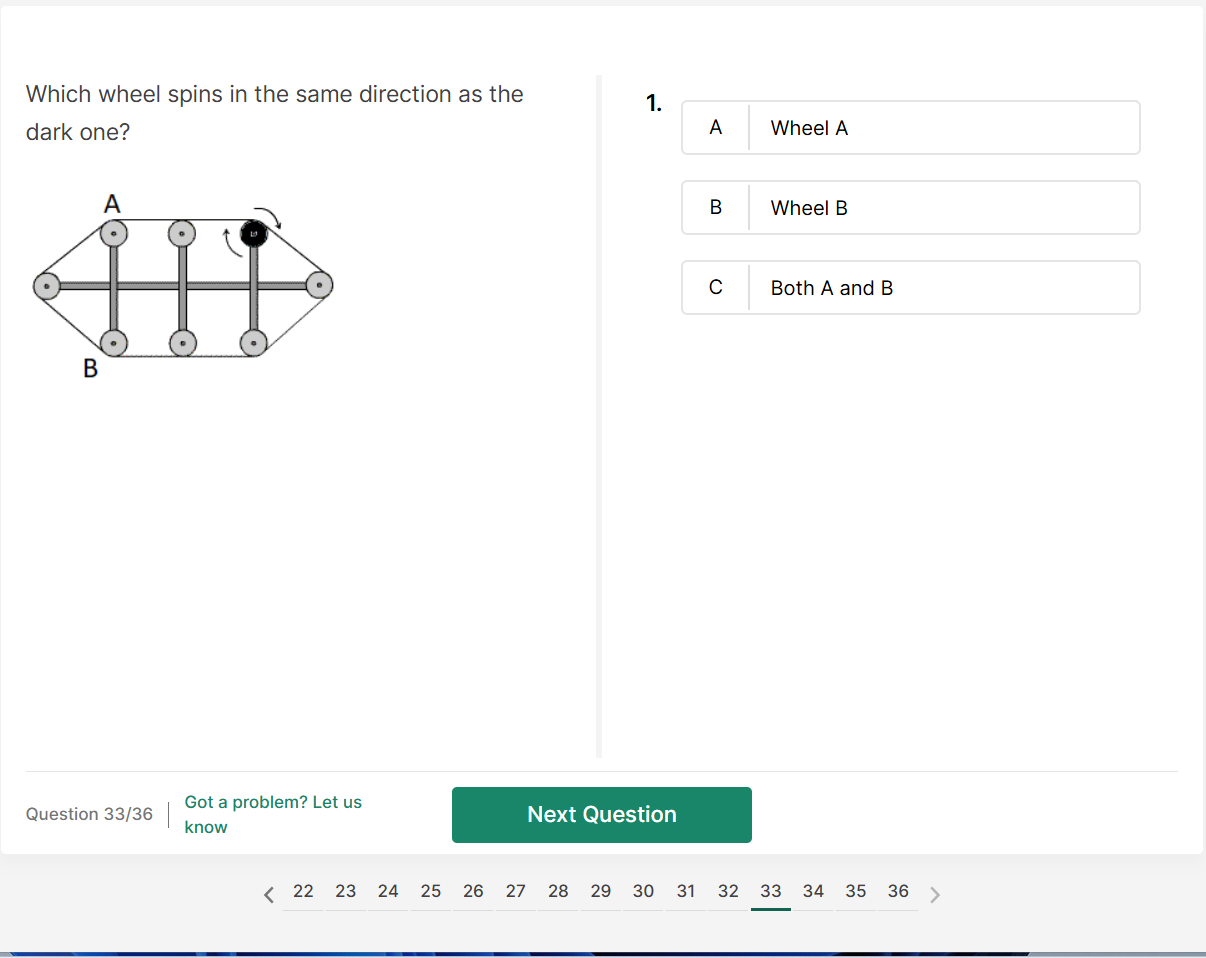1206x958 pixels.
Task: Jump to question 22
Action: (303, 891)
